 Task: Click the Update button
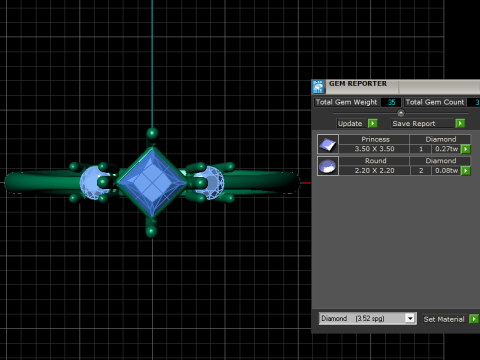click(350, 124)
